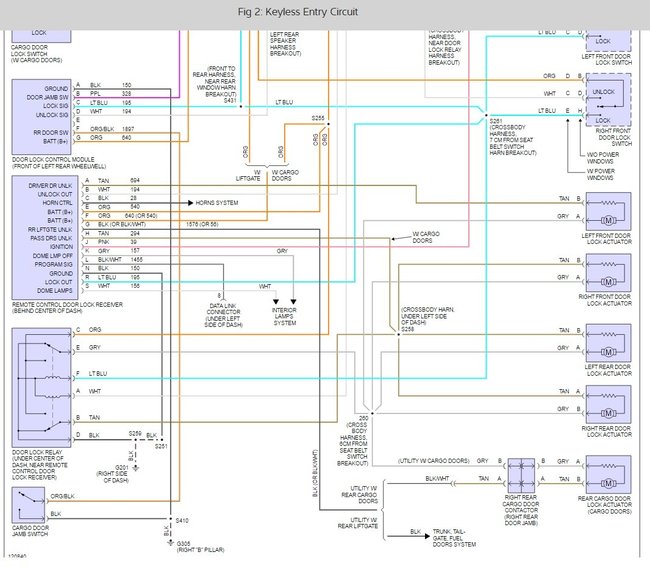Click the 'RIGHT FRONT DOOR LOCK SWITCH' caption
This screenshot has width=650, height=566.
[614, 137]
